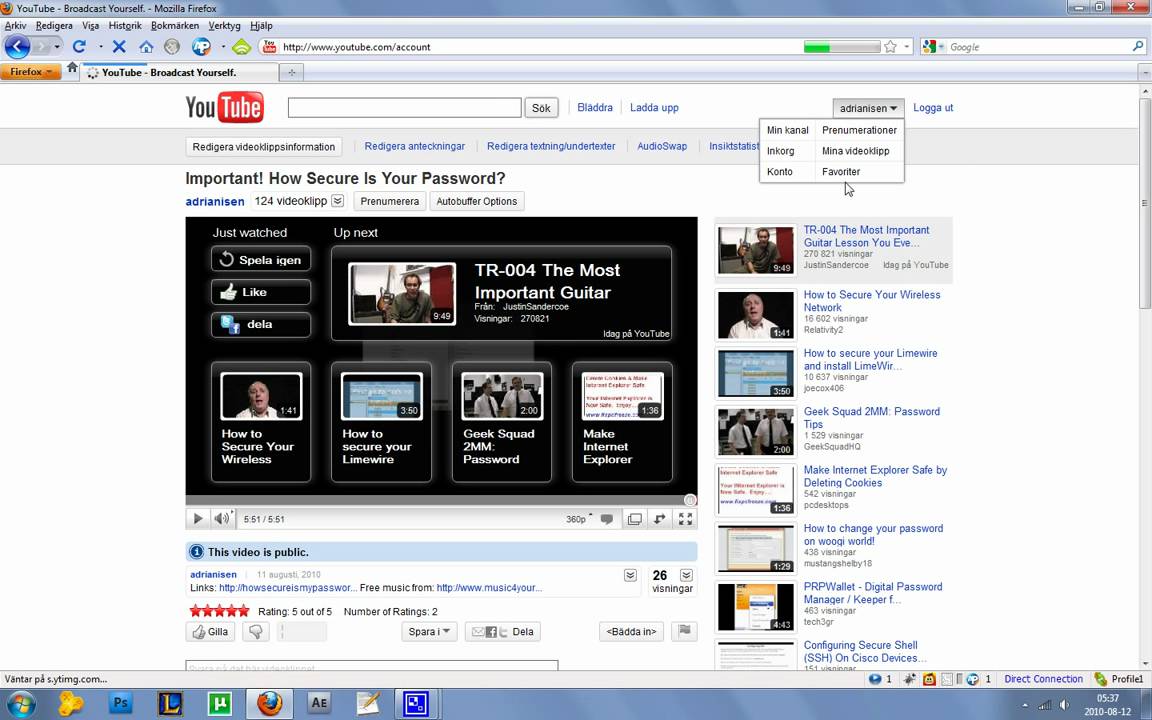Open the Arkiv menu
Screen dimensions: 1152x720
(15, 25)
